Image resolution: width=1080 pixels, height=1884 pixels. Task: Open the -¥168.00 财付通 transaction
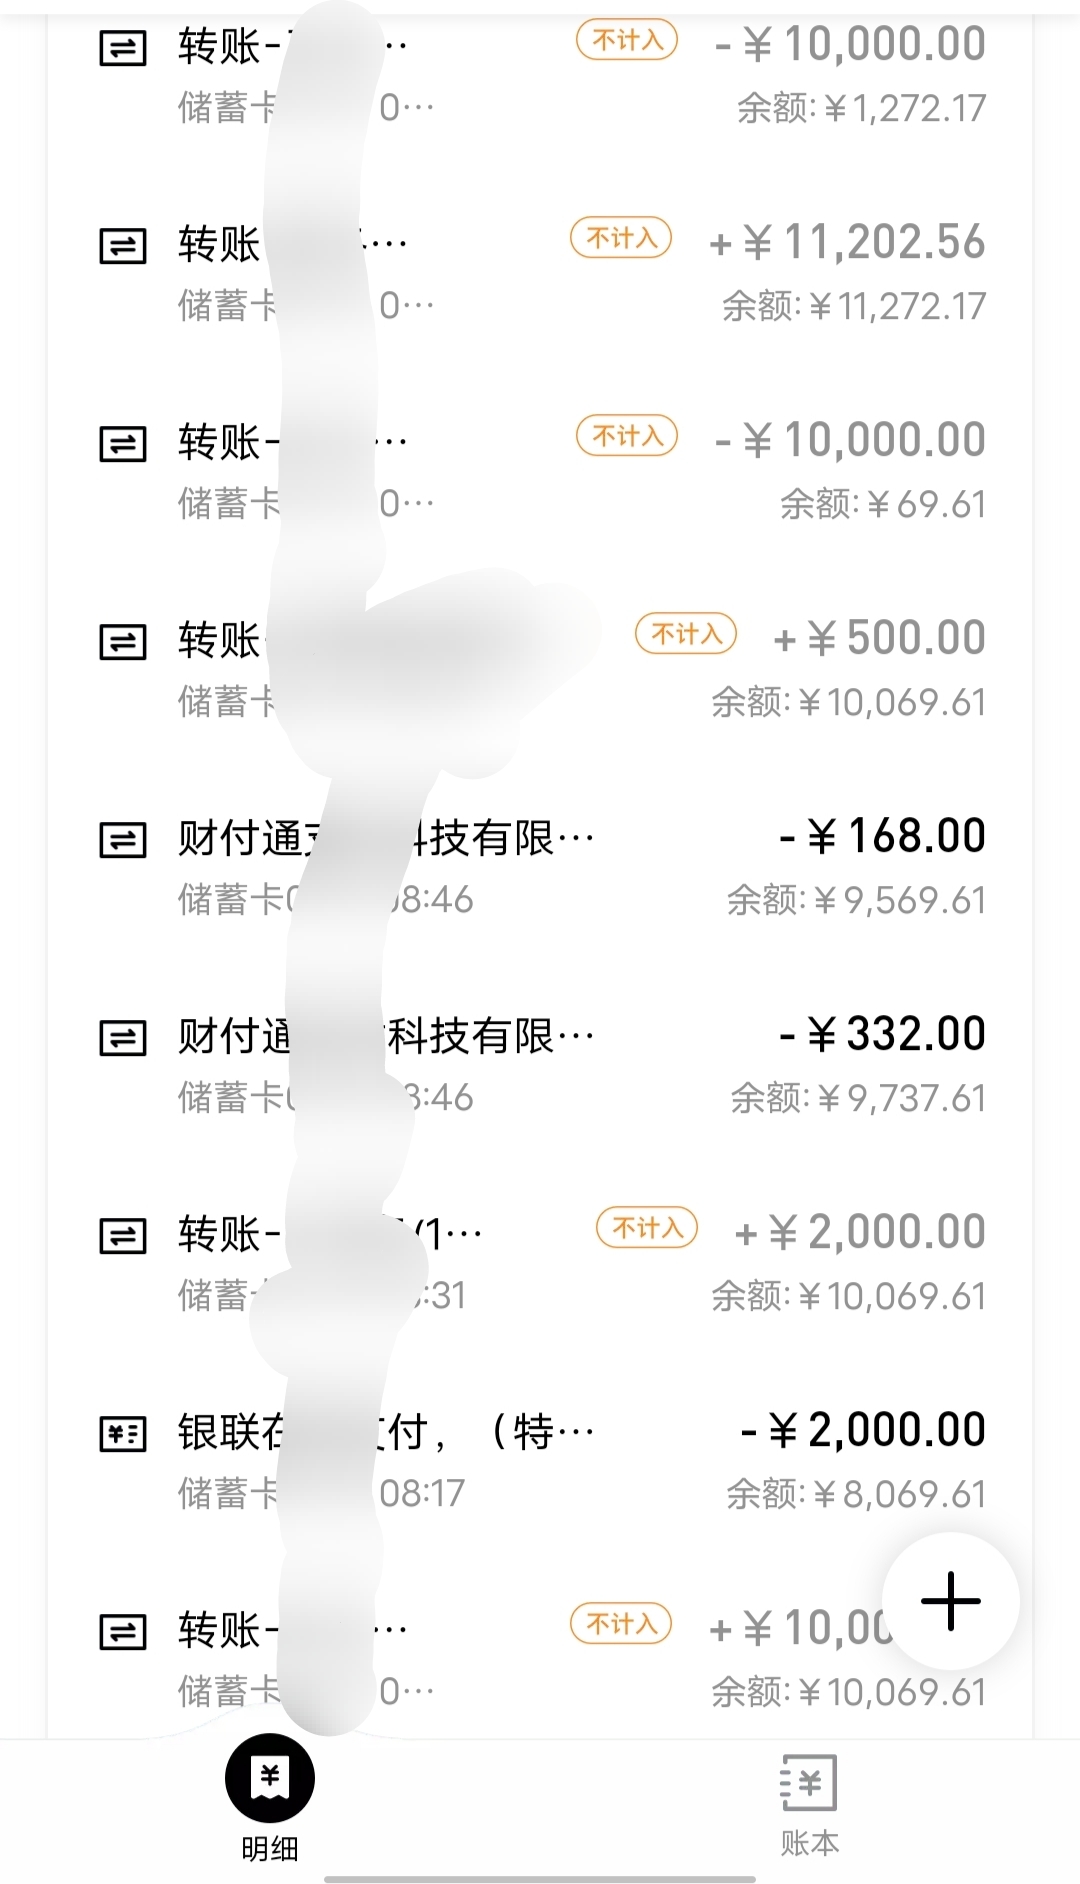(x=540, y=867)
